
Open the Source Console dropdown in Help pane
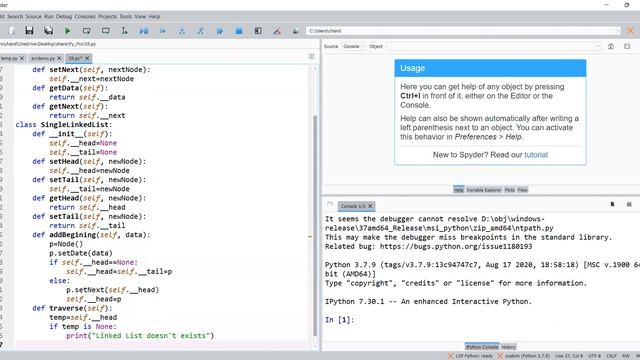pyautogui.click(x=353, y=47)
